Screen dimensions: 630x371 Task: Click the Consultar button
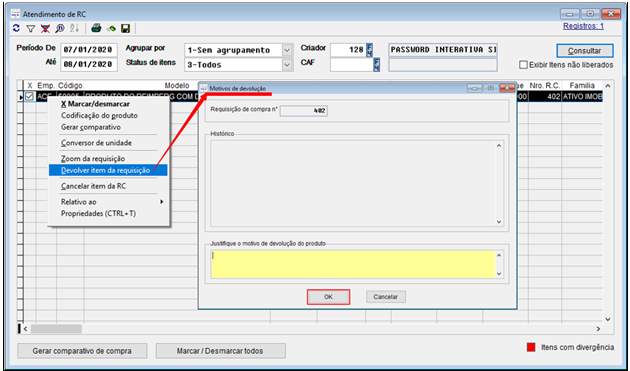tap(585, 51)
